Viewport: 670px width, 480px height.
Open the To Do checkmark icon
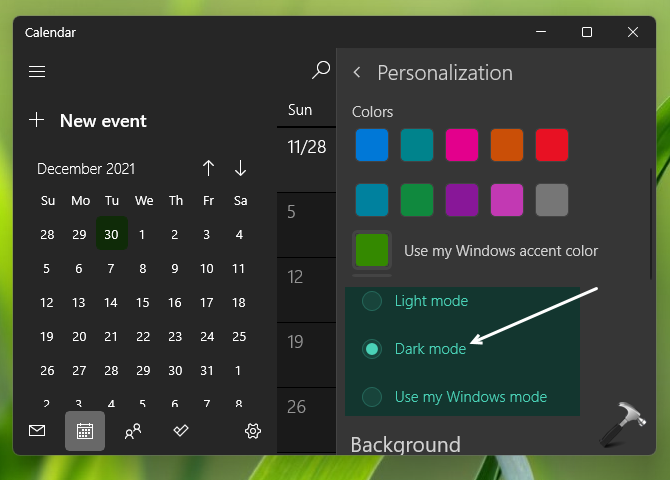[181, 431]
